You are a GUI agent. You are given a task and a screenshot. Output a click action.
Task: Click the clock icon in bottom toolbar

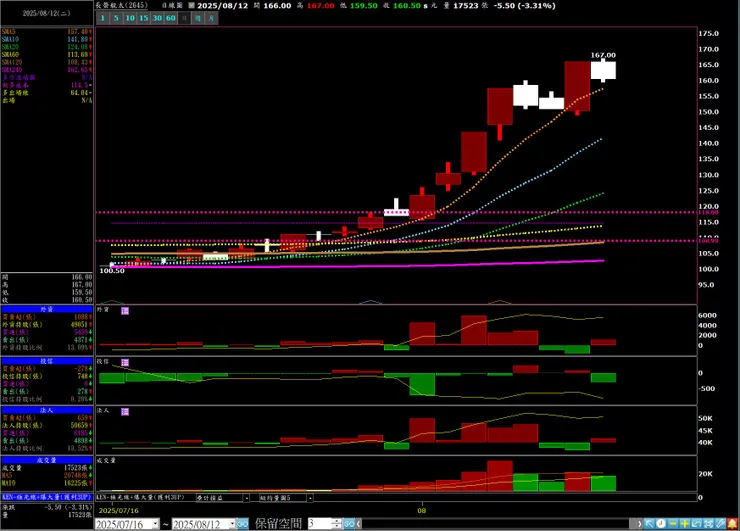click(x=661, y=524)
